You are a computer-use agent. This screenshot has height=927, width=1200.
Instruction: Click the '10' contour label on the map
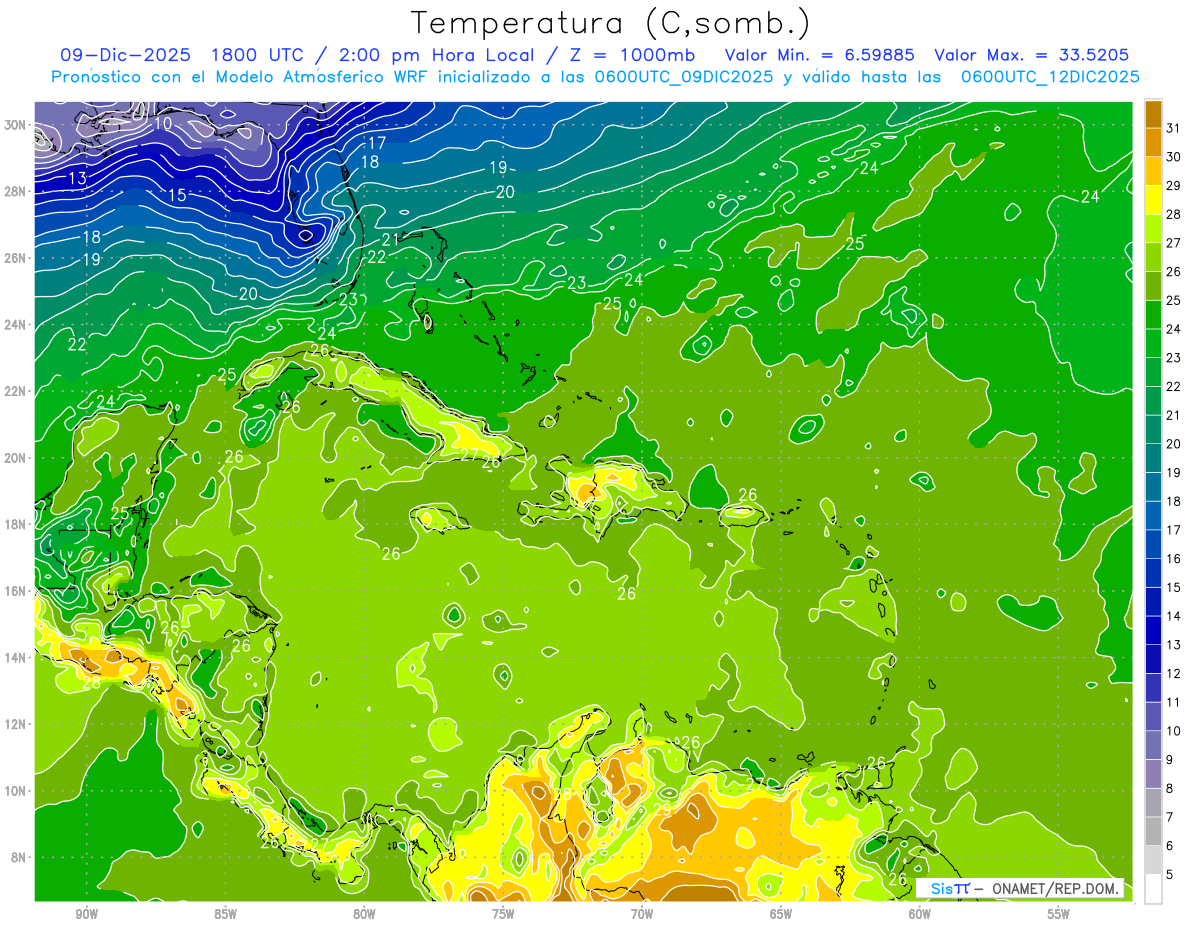coord(163,124)
